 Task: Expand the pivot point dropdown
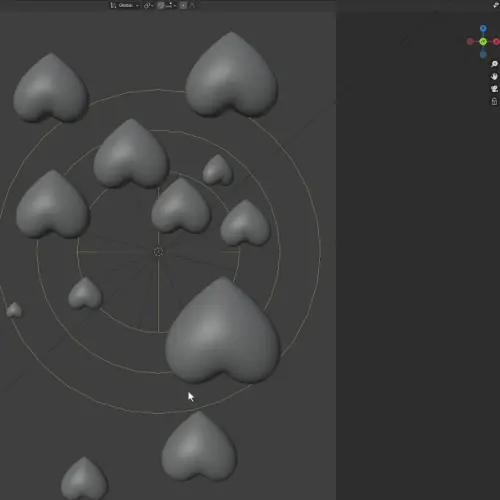point(149,5)
